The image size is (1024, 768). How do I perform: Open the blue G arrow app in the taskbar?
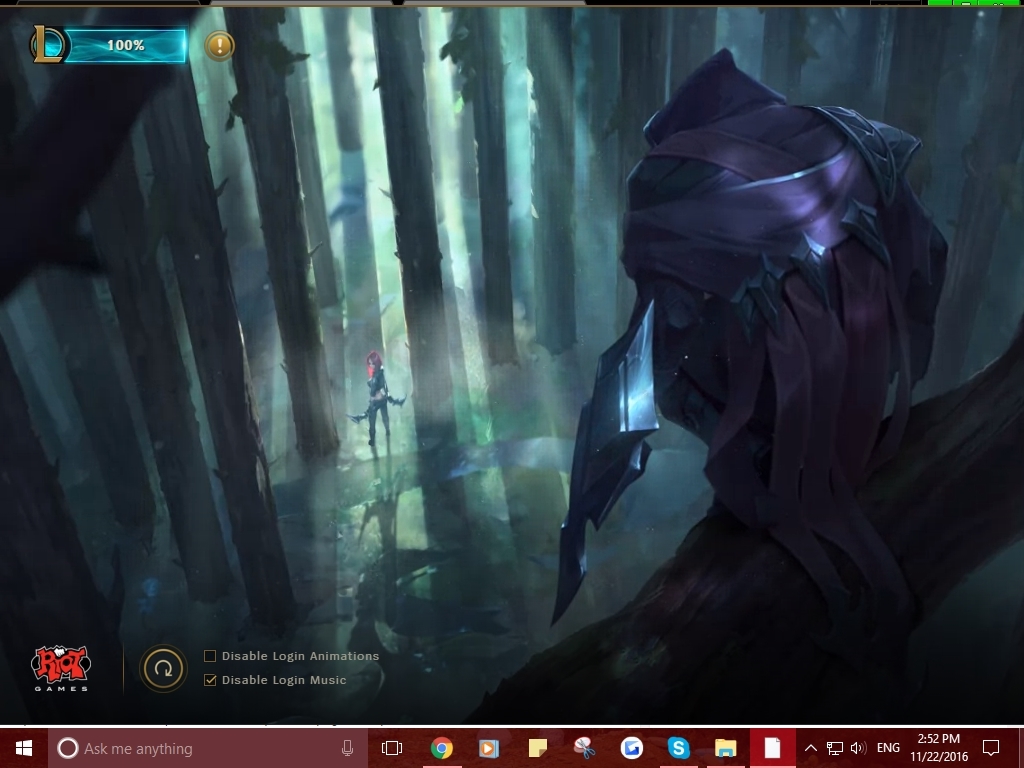coord(632,748)
